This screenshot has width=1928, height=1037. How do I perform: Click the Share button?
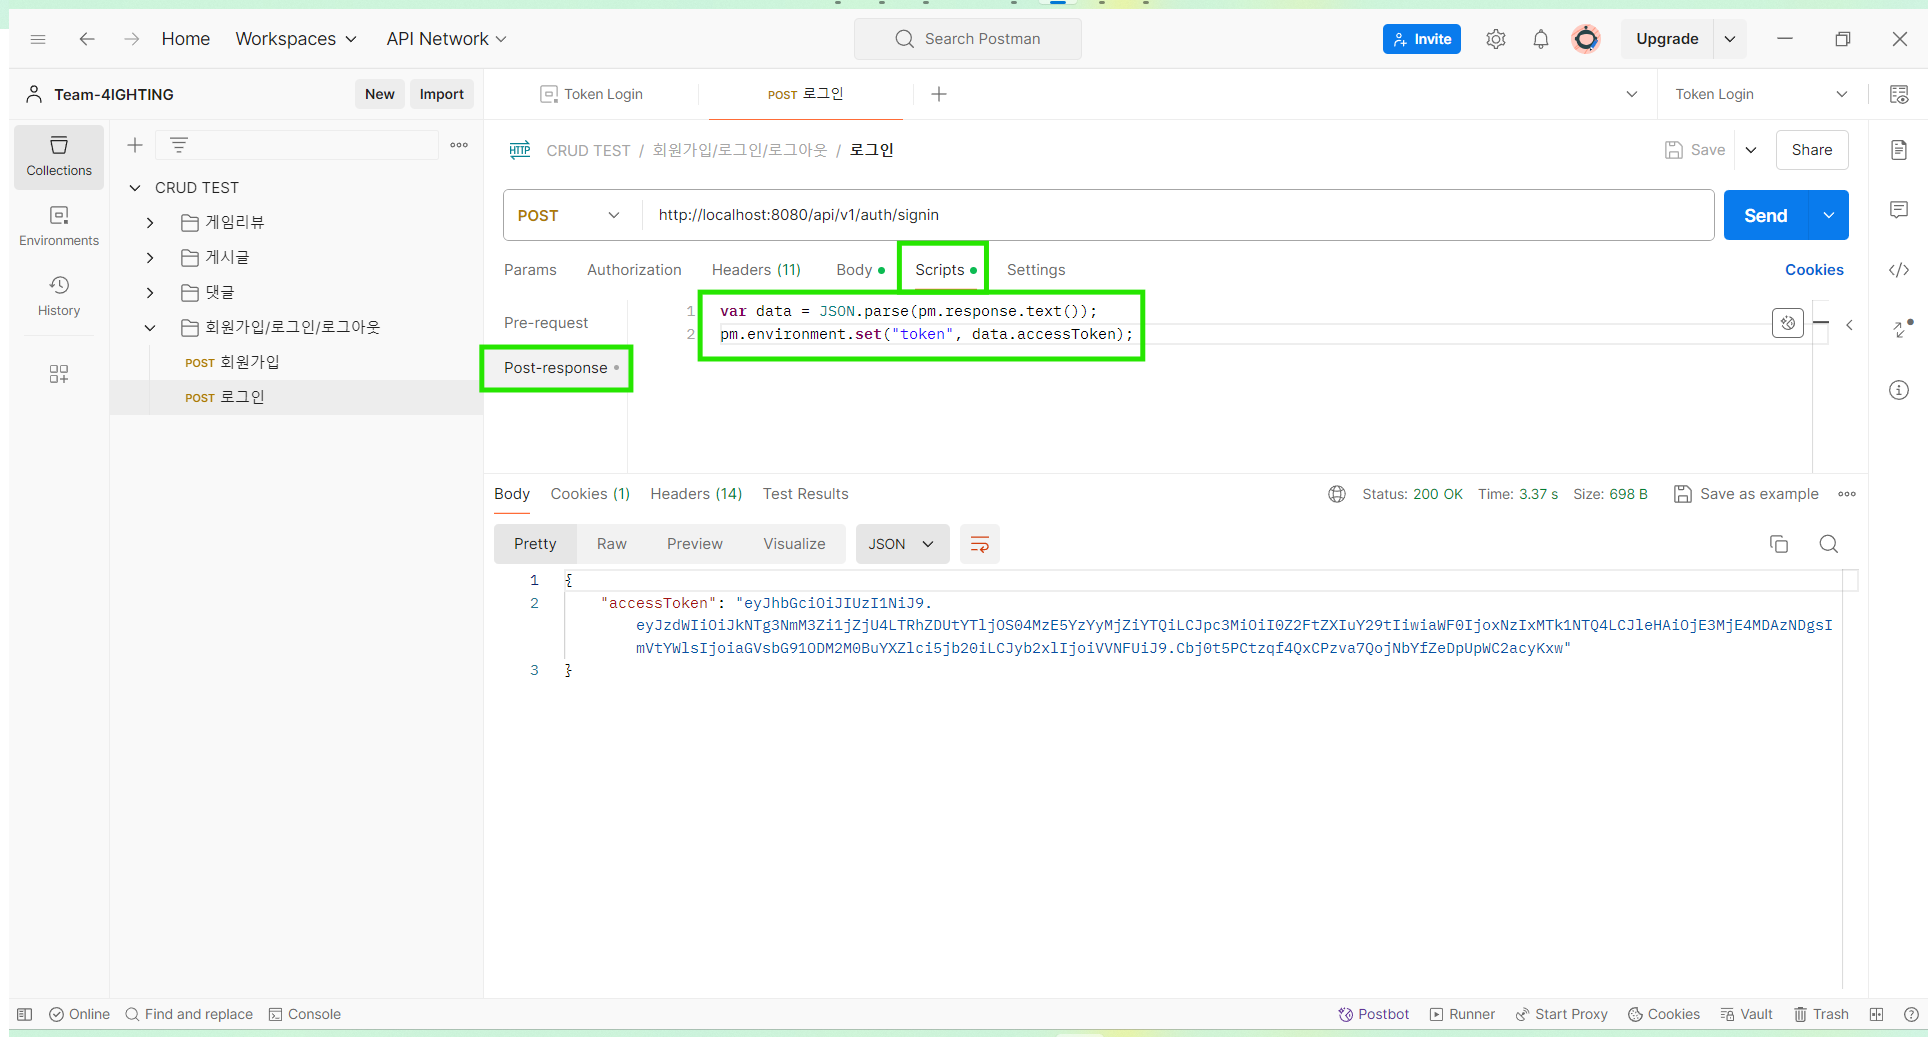[x=1812, y=150]
